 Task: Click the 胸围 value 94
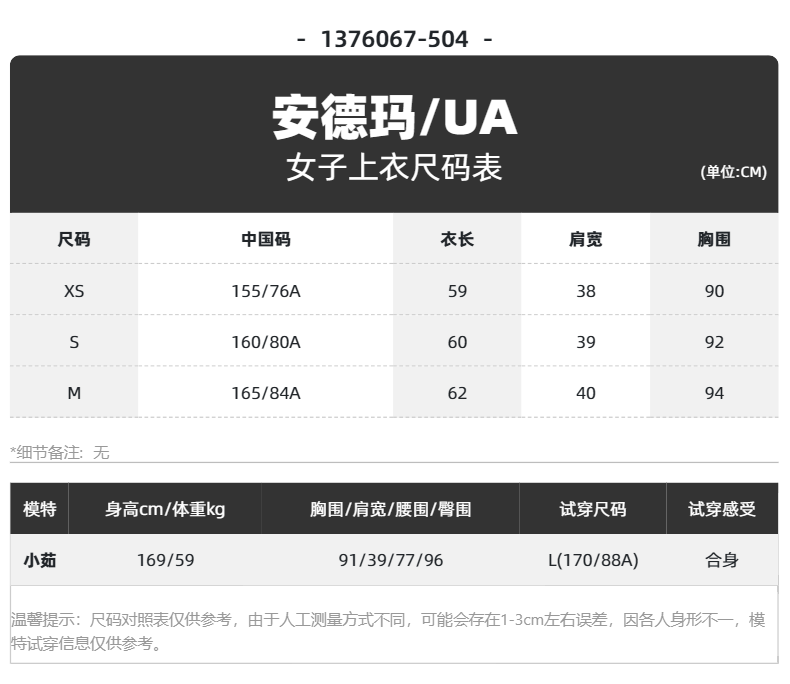[x=714, y=393]
